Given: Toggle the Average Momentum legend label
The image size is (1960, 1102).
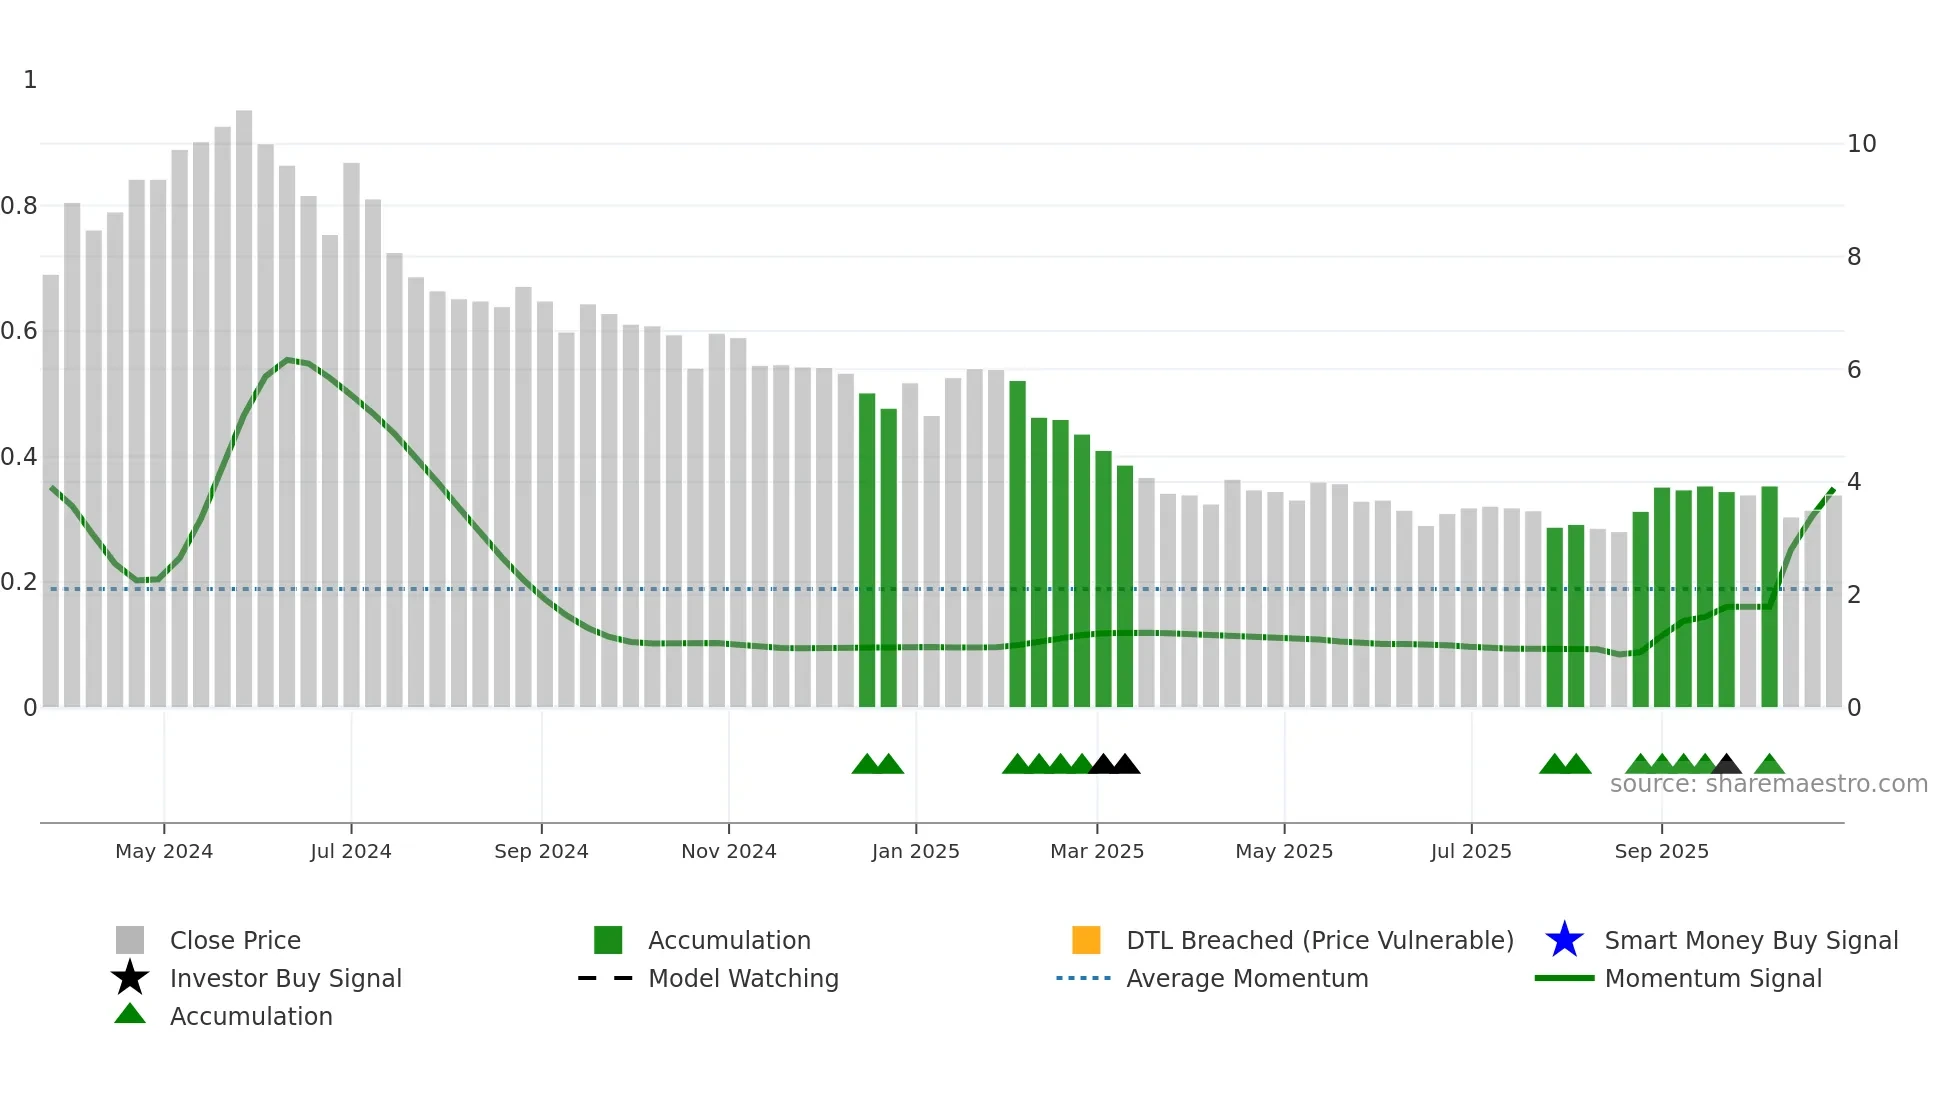Looking at the screenshot, I should click(1247, 978).
